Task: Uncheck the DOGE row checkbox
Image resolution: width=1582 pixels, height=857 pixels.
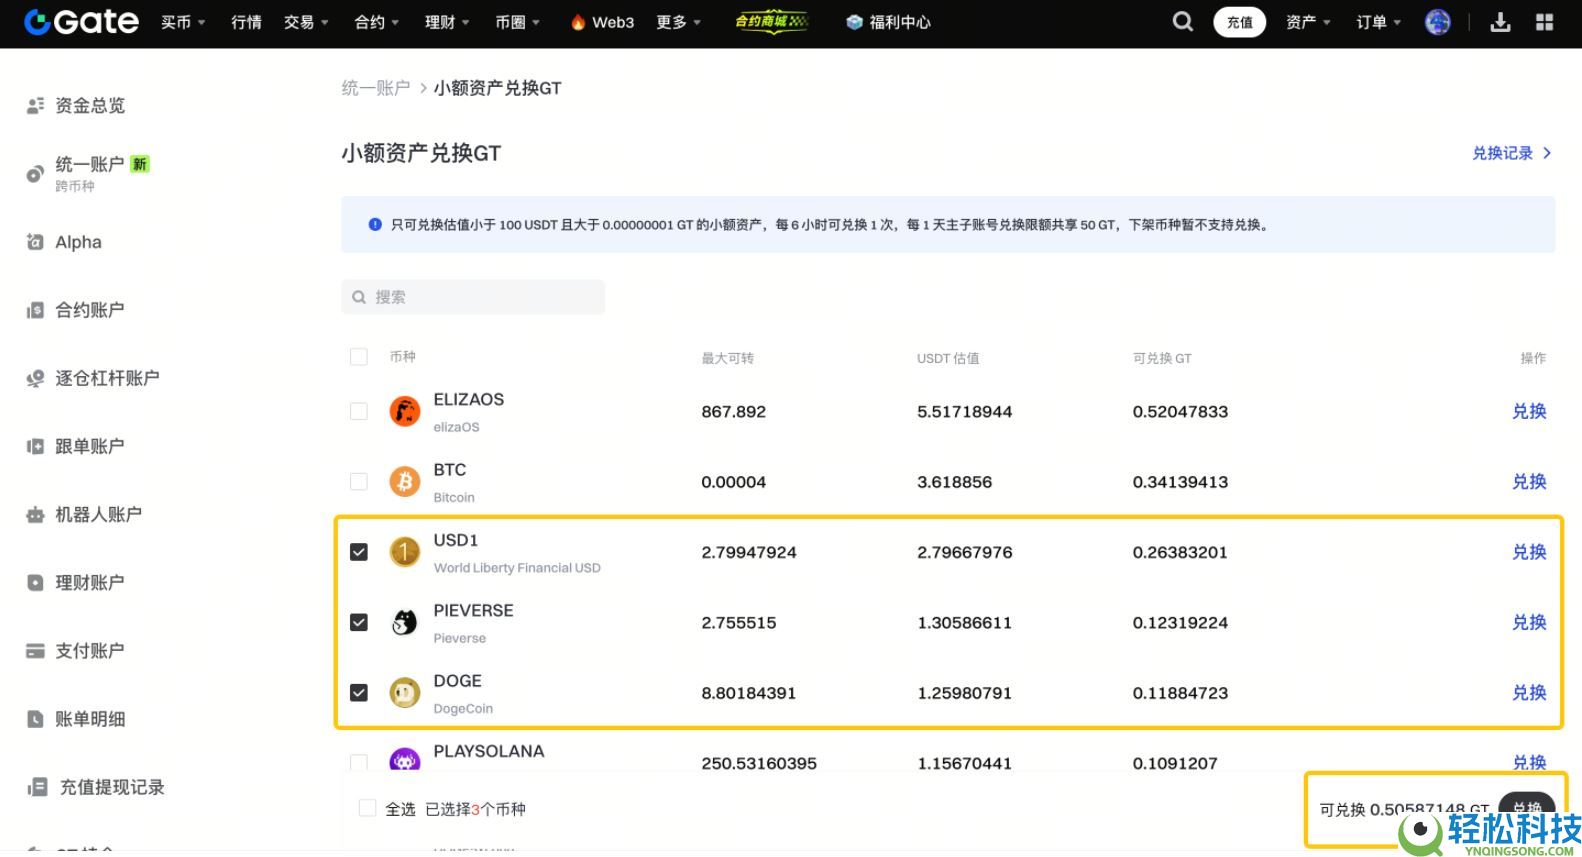Action: 359,693
